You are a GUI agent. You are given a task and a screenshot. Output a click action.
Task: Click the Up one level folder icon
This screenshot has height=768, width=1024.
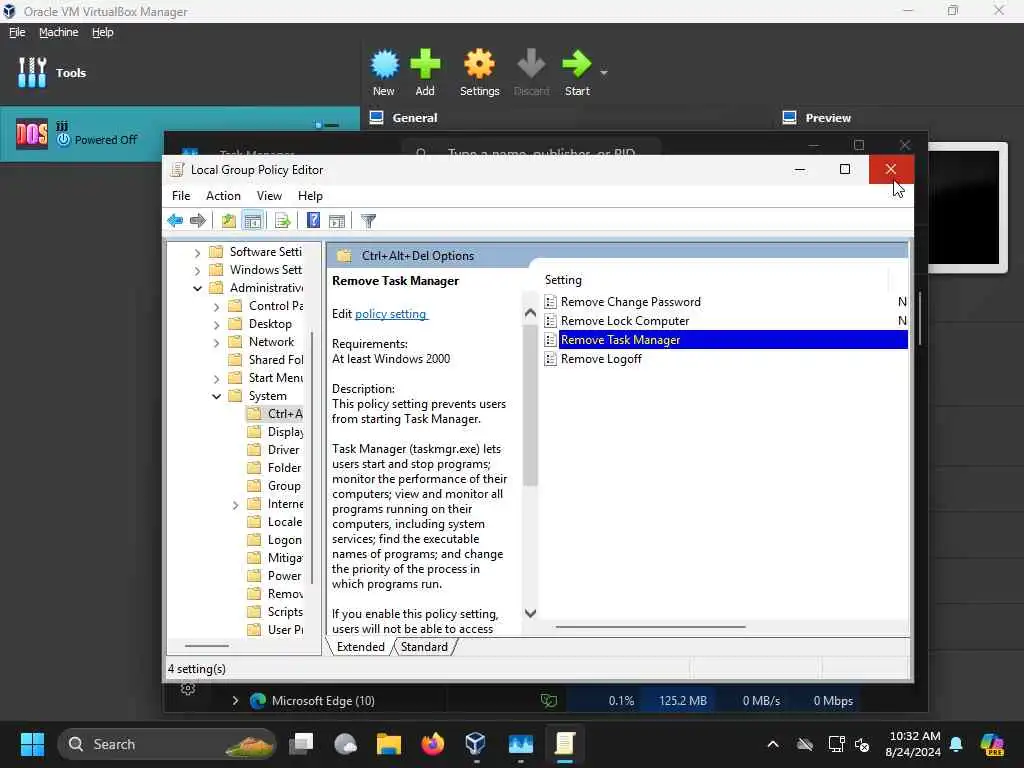pos(228,221)
